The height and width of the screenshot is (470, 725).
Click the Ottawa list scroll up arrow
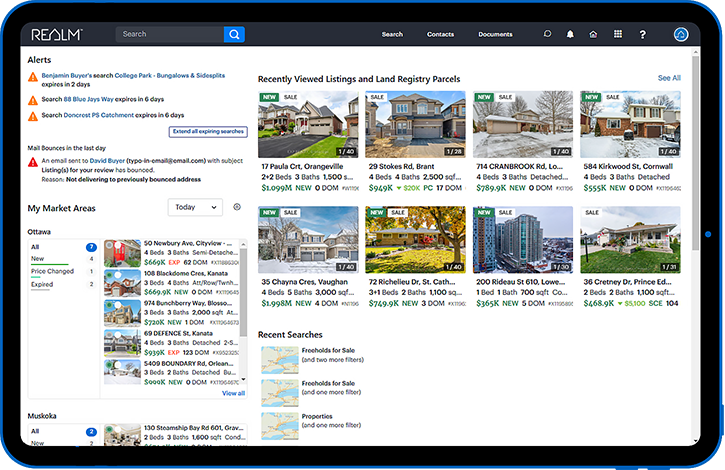pyautogui.click(x=244, y=244)
